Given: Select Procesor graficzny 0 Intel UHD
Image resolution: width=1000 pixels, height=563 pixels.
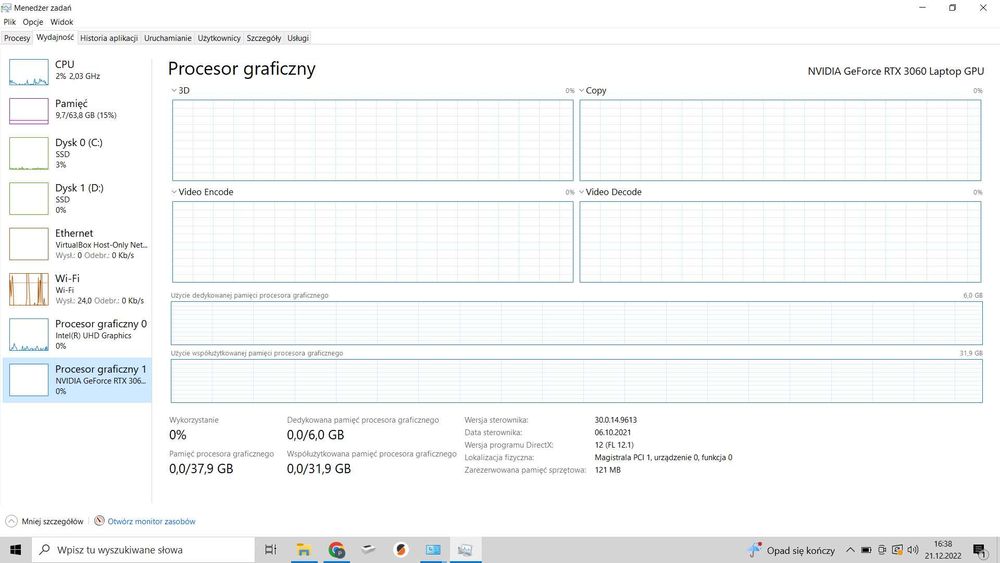Looking at the screenshot, I should pyautogui.click(x=77, y=335).
